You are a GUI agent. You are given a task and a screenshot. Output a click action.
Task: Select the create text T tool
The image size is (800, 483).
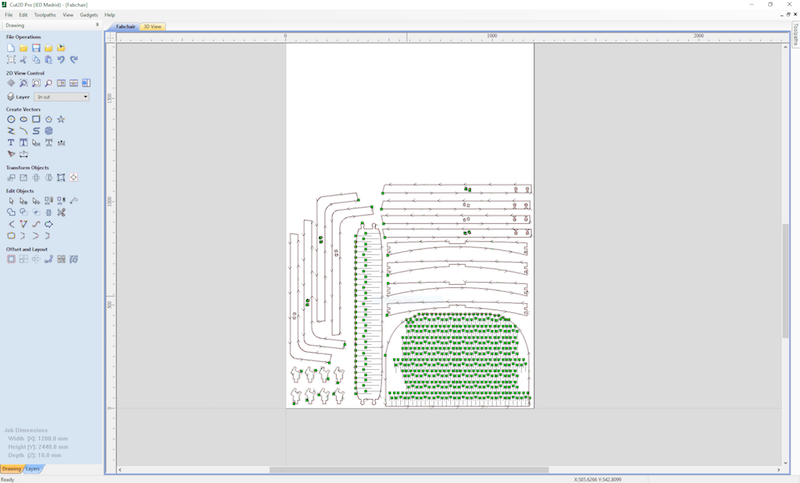point(11,143)
